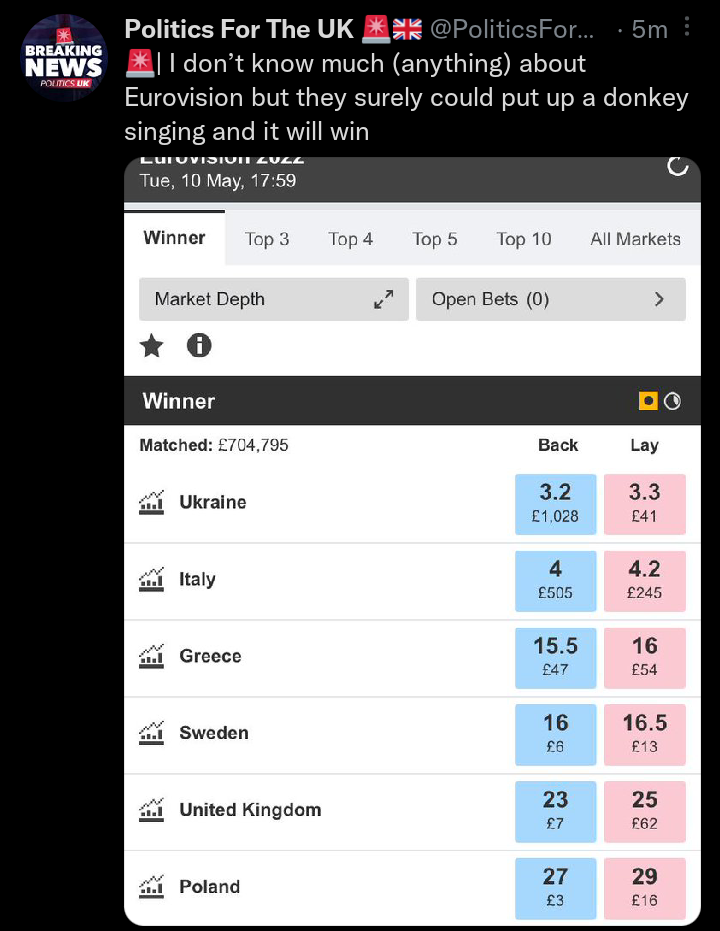Click Ukraine back odds 3.2
Screen dimensions: 720x931
point(555,502)
